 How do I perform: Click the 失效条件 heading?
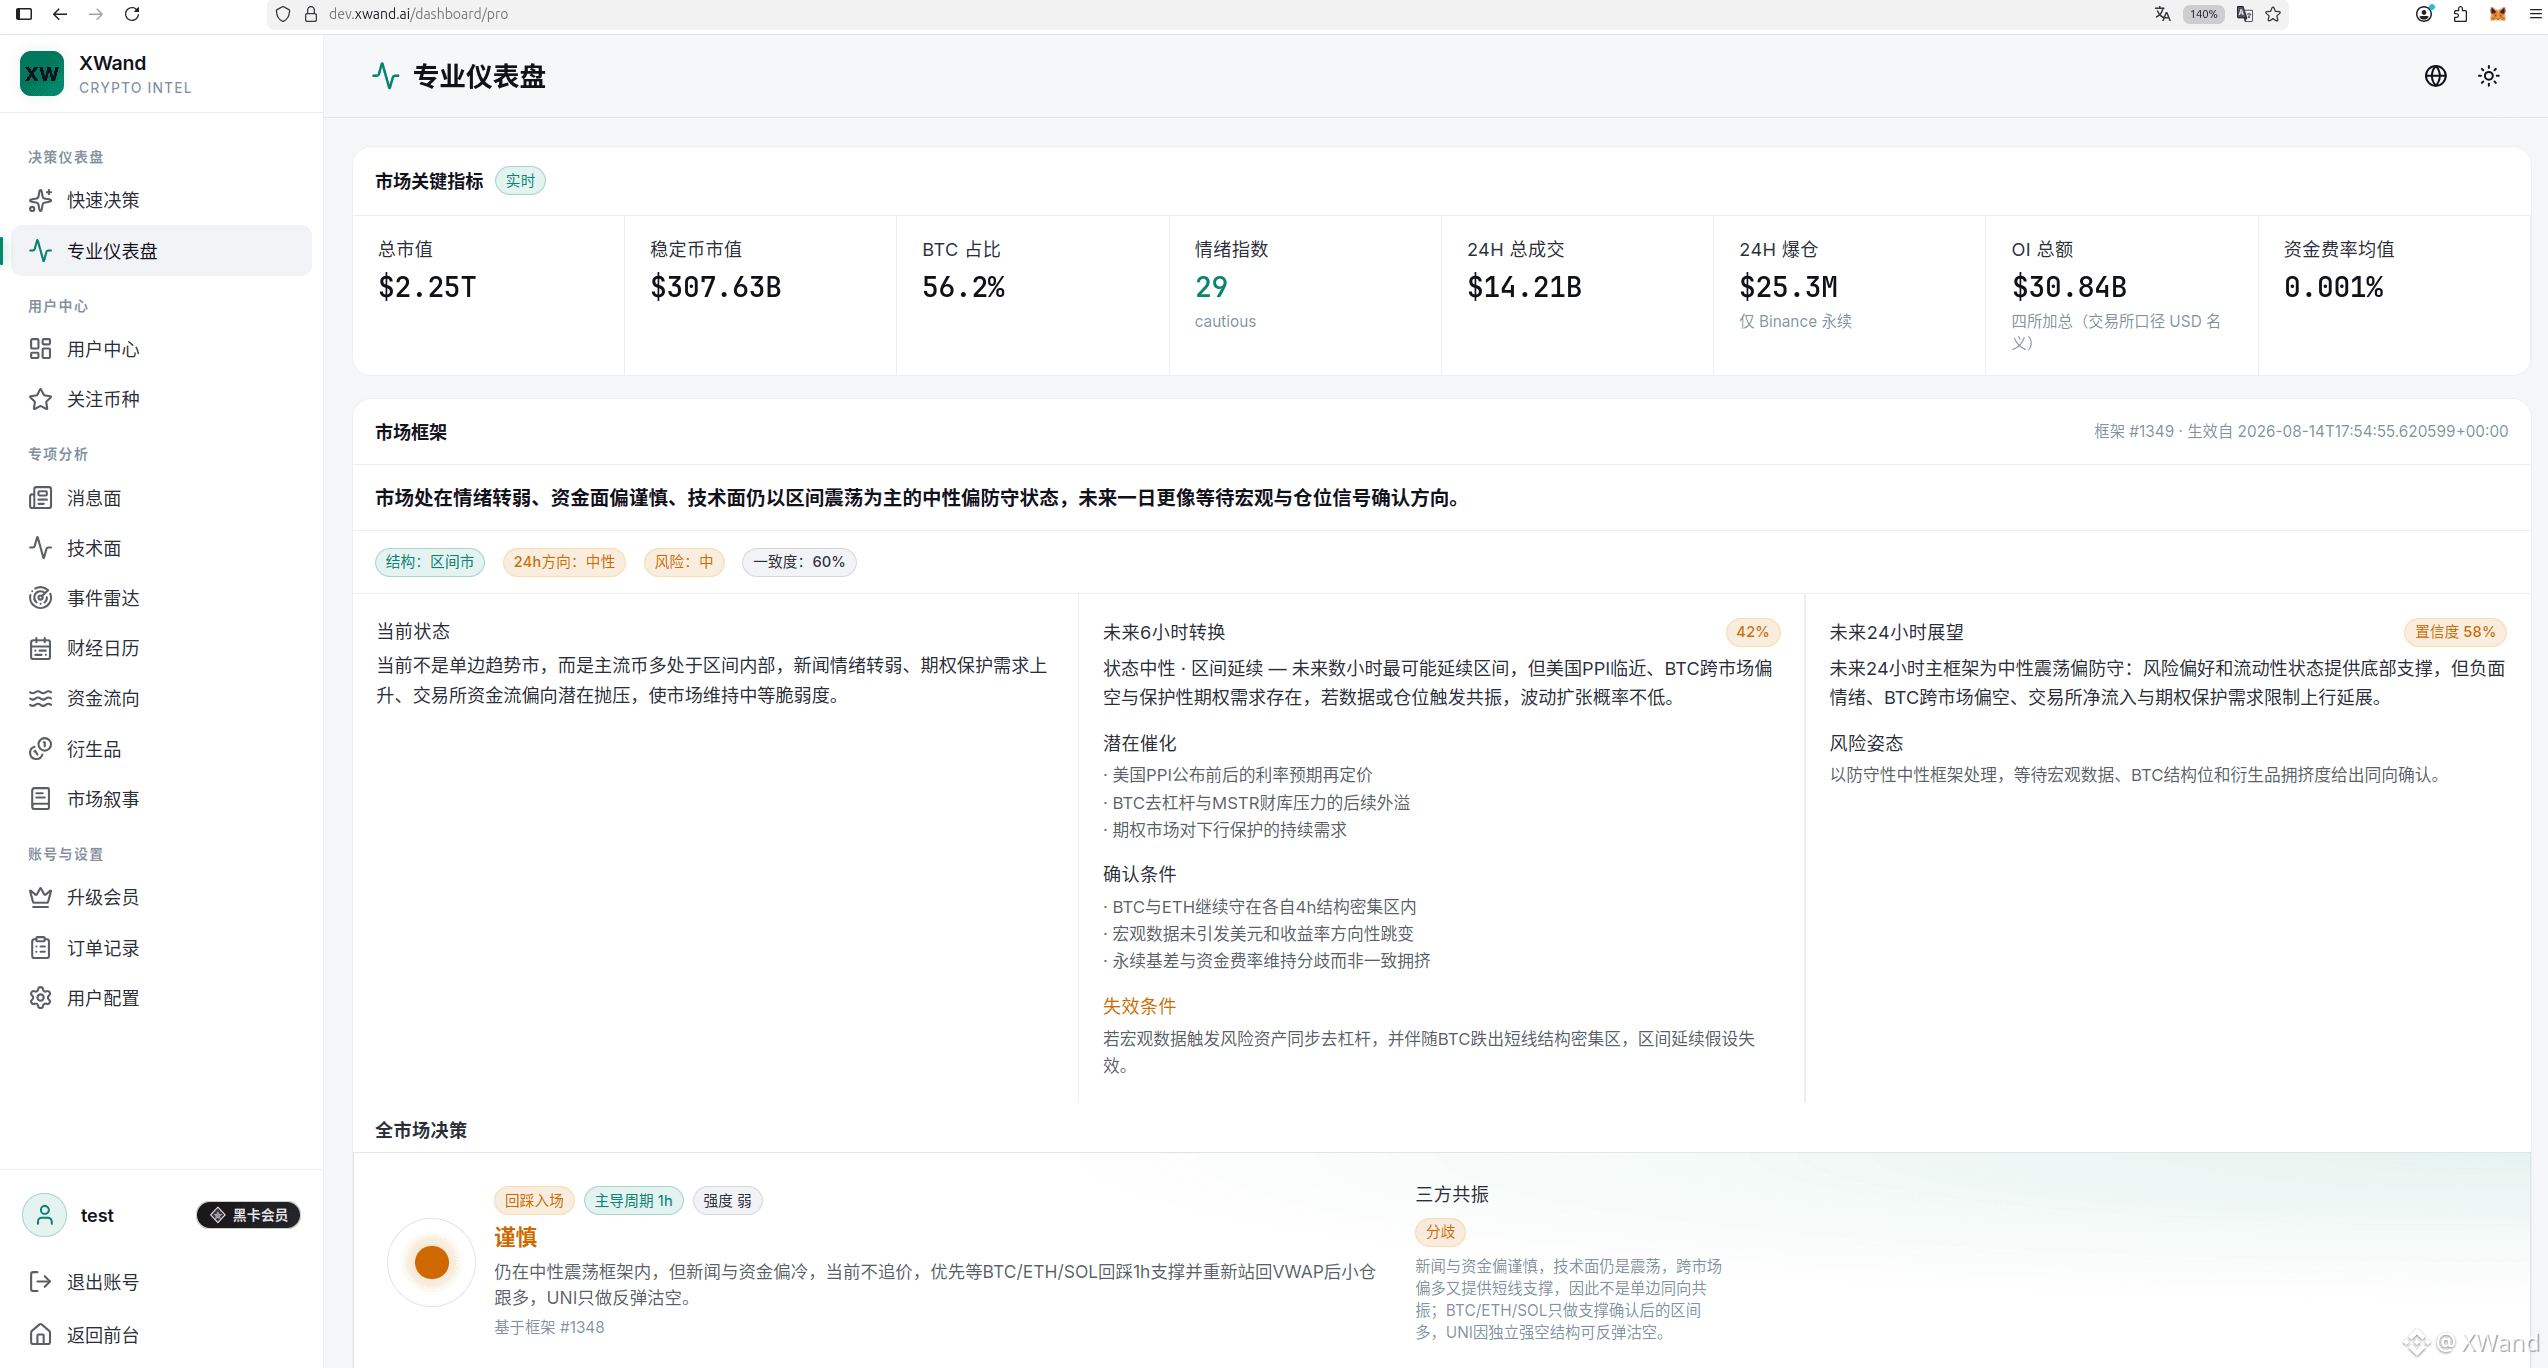pos(1139,1006)
